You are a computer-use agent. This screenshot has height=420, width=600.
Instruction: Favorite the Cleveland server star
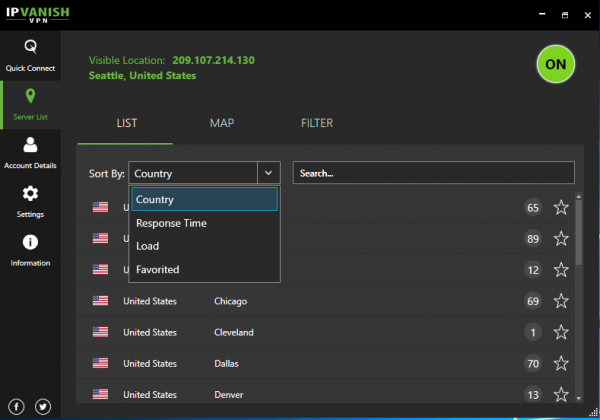(x=561, y=332)
